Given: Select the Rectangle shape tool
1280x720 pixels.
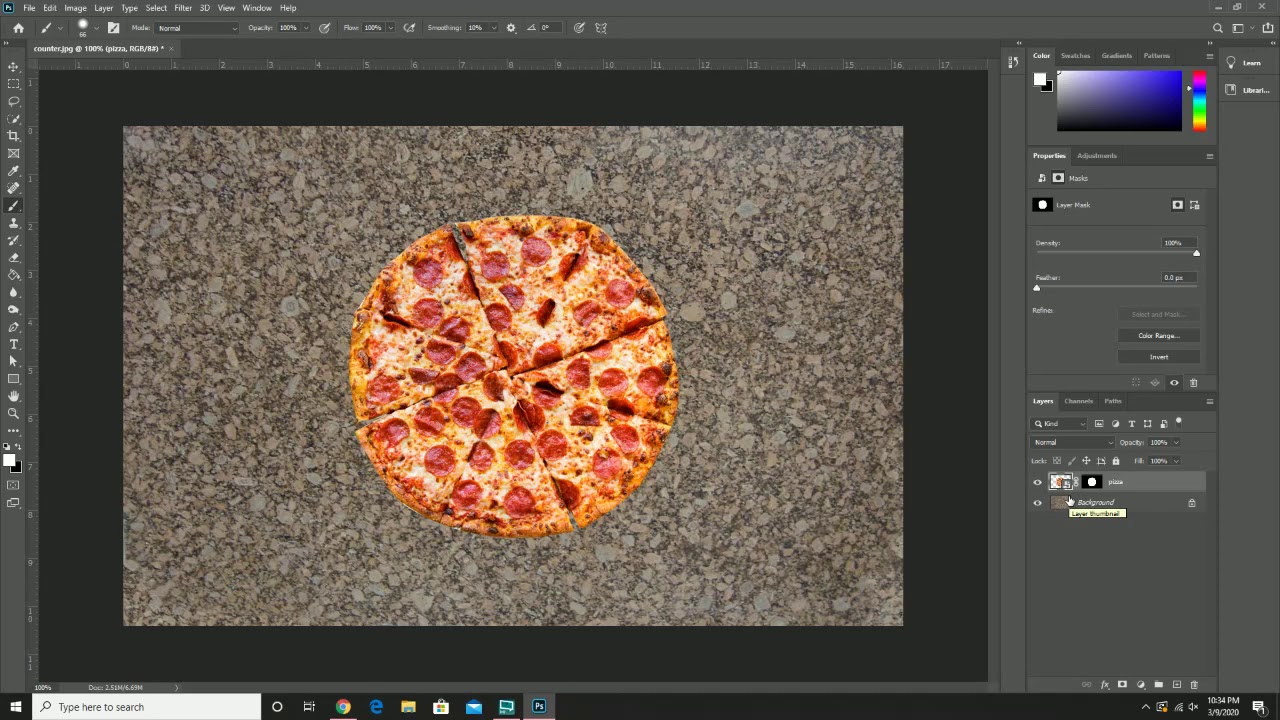Looking at the screenshot, I should (13, 379).
